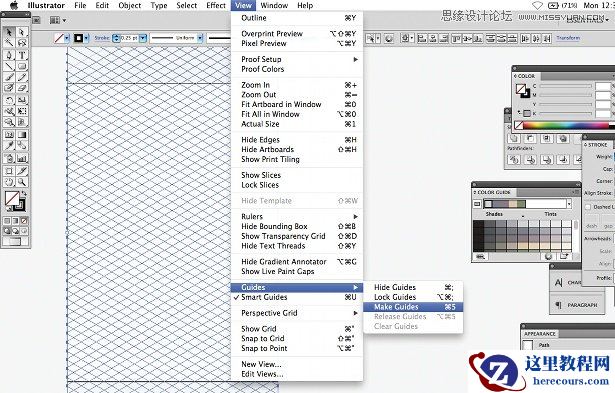The width and height of the screenshot is (615, 393).
Task: Open the stroke weight dropdown
Action: tap(143, 38)
